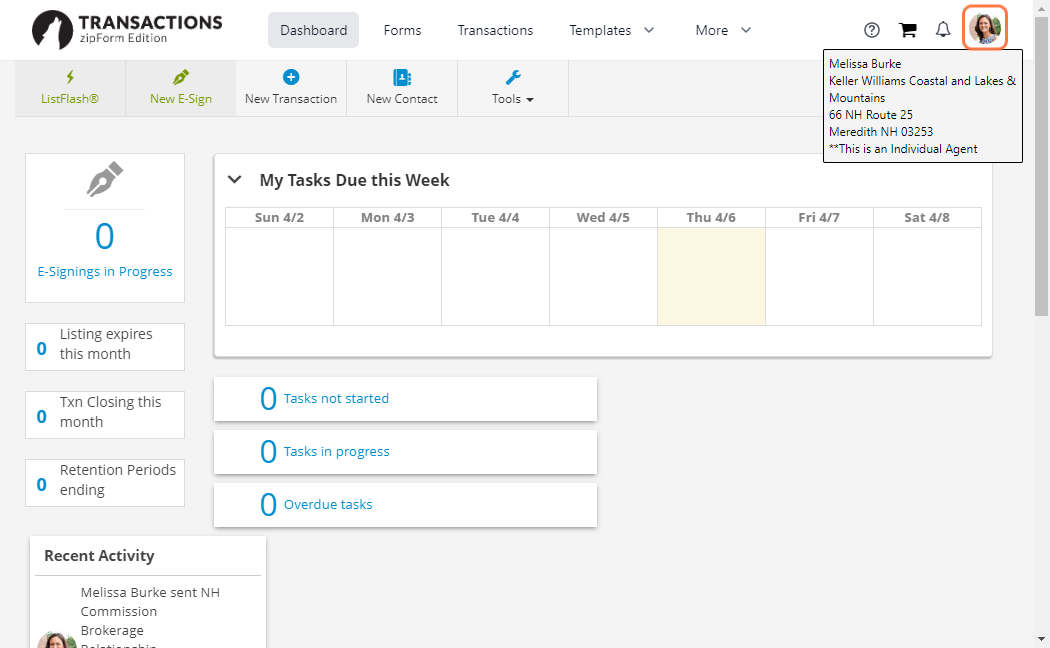
Task: Select the Mon 4/3 column header
Action: (x=387, y=218)
